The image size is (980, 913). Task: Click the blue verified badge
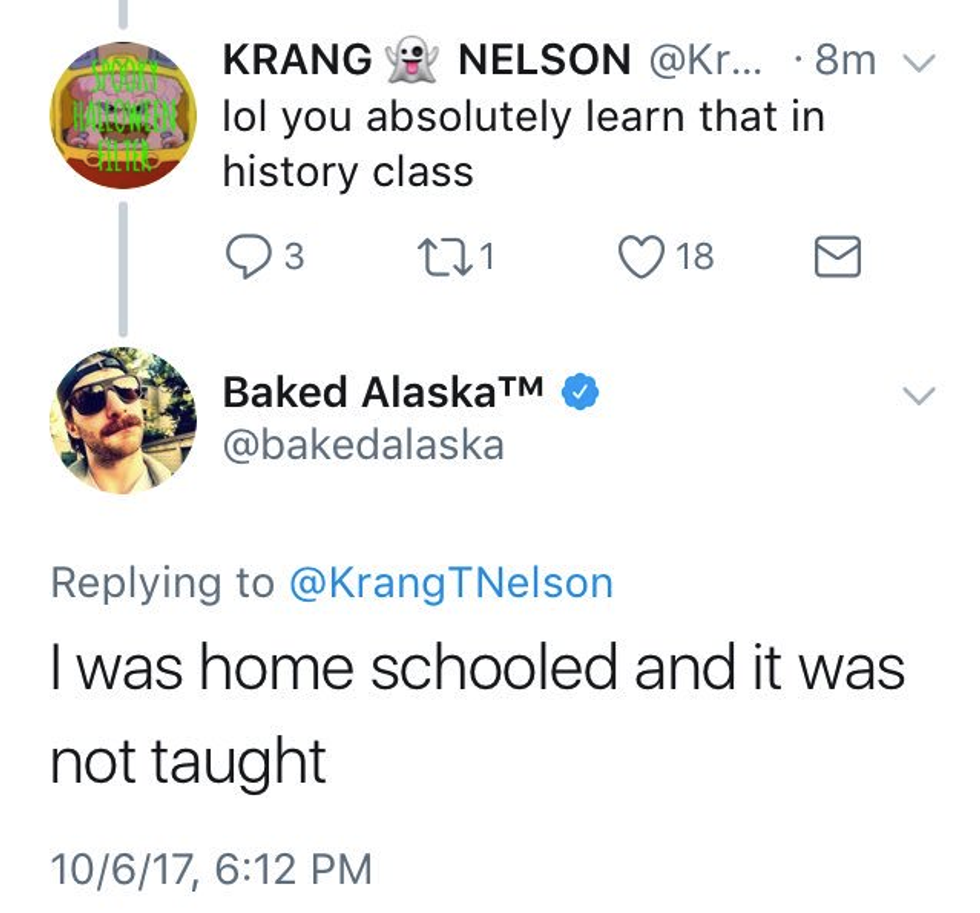pyautogui.click(x=580, y=393)
